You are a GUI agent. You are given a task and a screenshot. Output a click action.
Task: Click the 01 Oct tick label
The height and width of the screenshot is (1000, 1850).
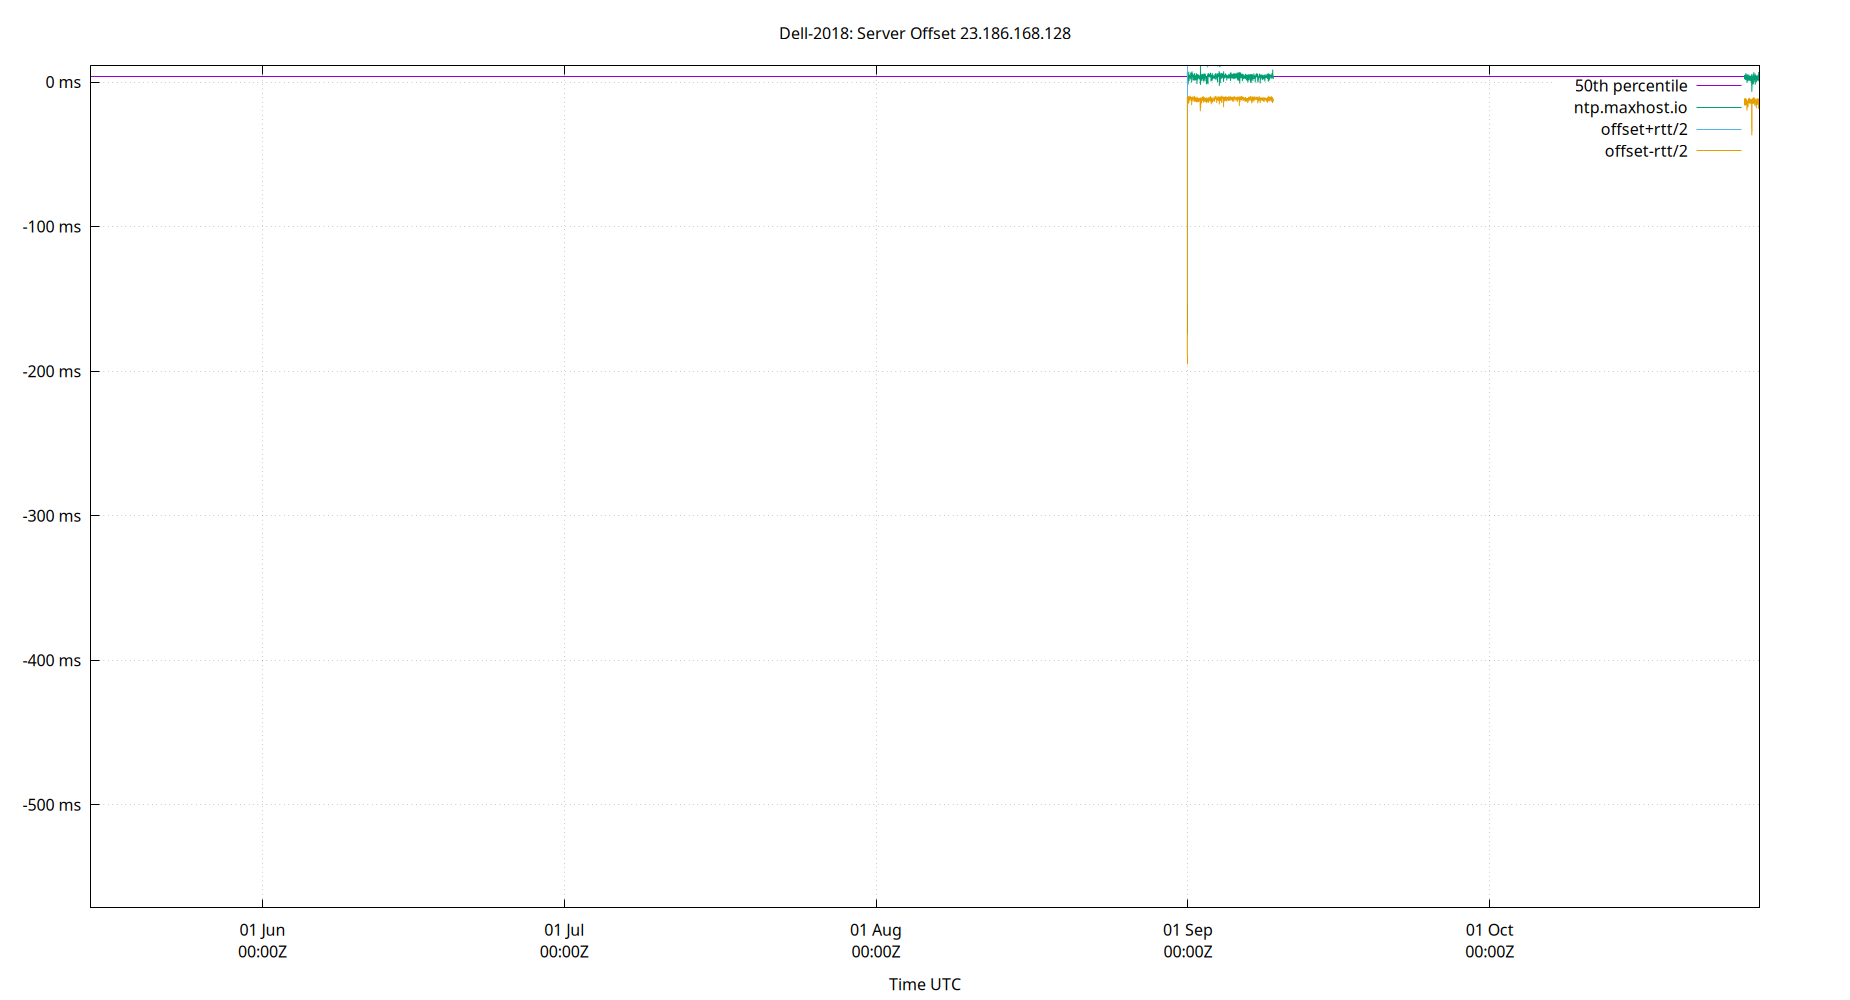(1492, 930)
